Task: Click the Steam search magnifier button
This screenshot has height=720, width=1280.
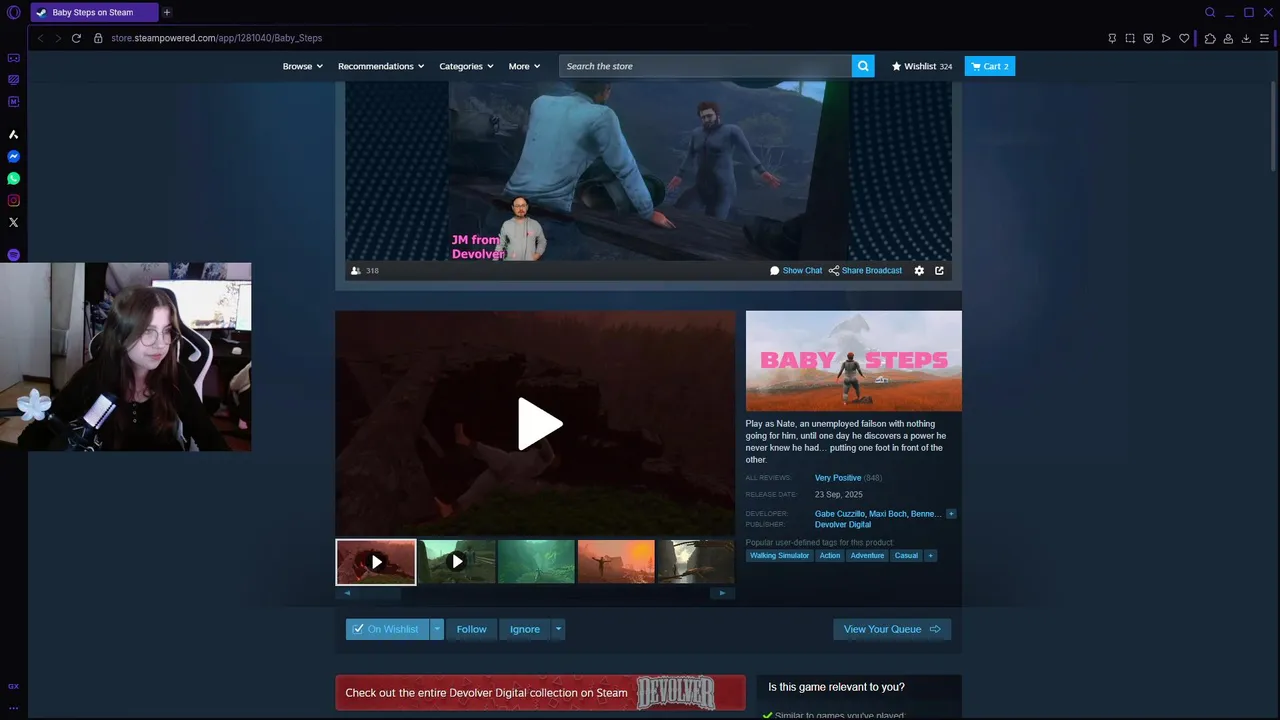Action: point(863,66)
